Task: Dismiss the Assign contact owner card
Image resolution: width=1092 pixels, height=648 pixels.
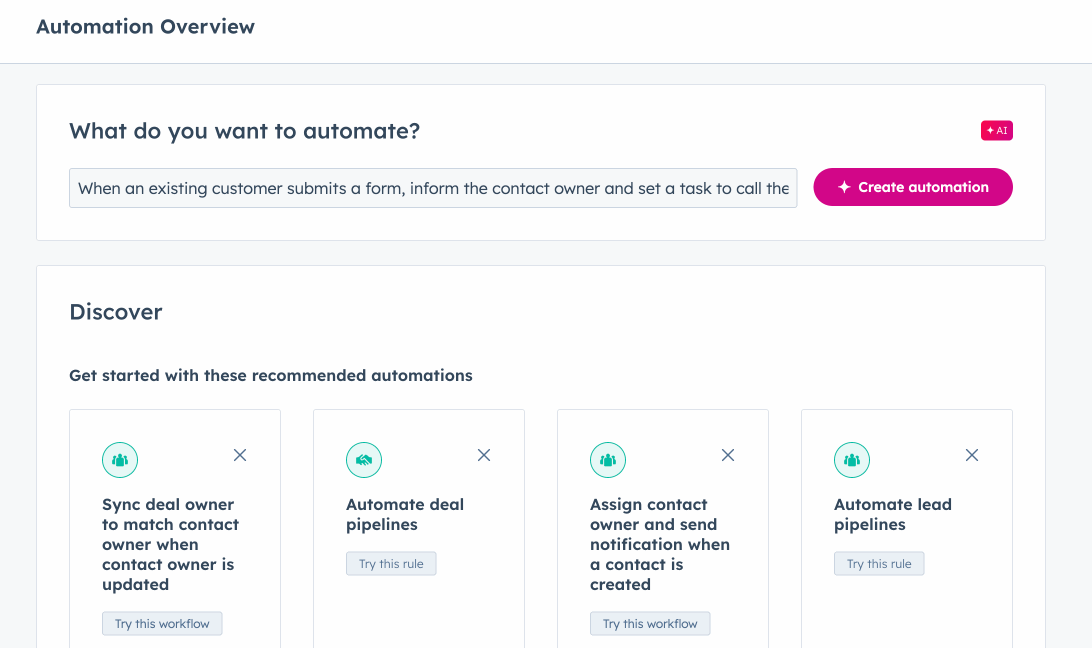Action: click(x=728, y=455)
